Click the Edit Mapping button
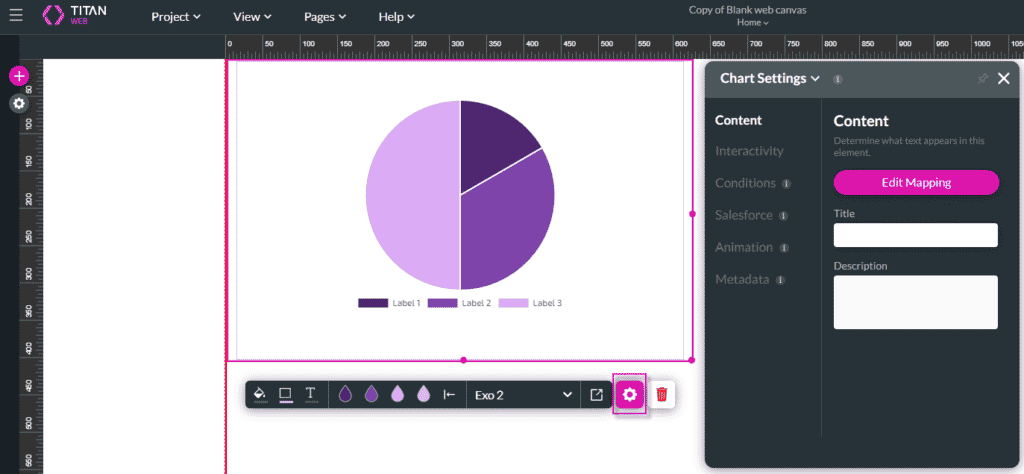 coord(916,183)
